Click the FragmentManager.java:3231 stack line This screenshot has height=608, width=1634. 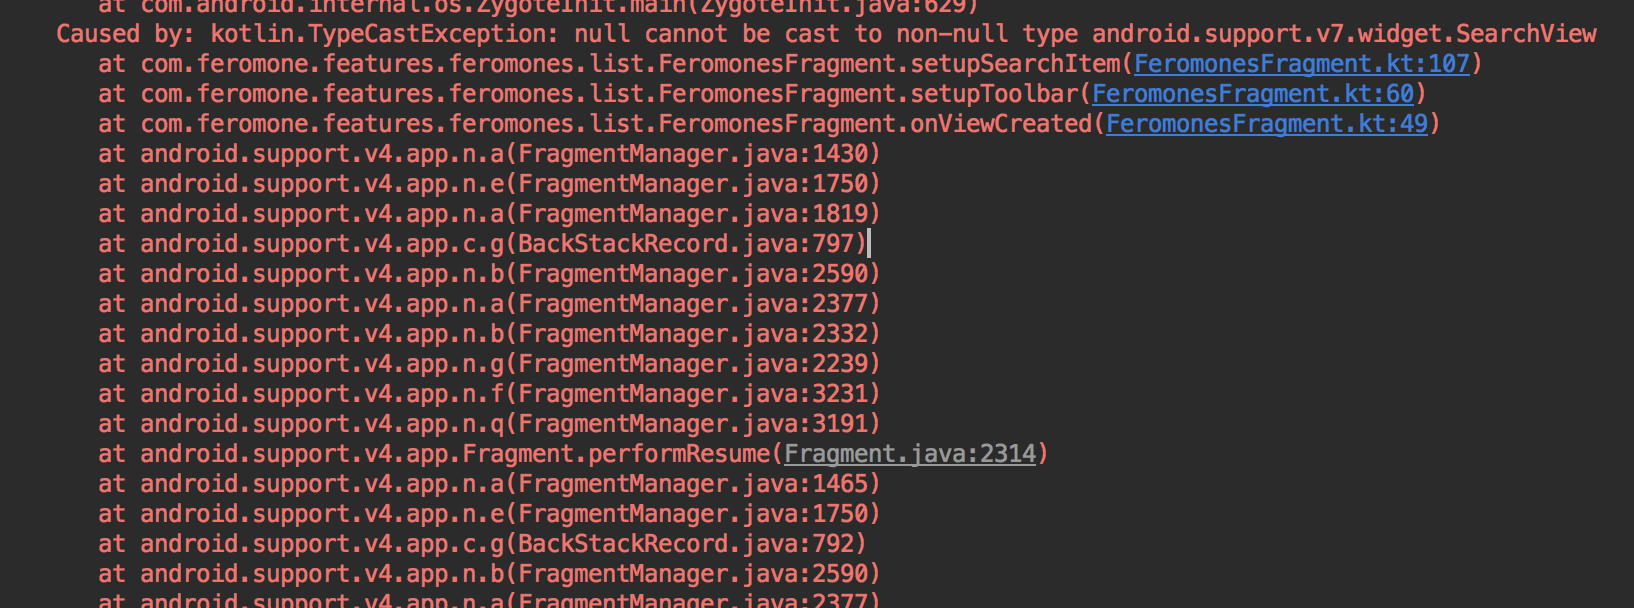click(x=488, y=394)
